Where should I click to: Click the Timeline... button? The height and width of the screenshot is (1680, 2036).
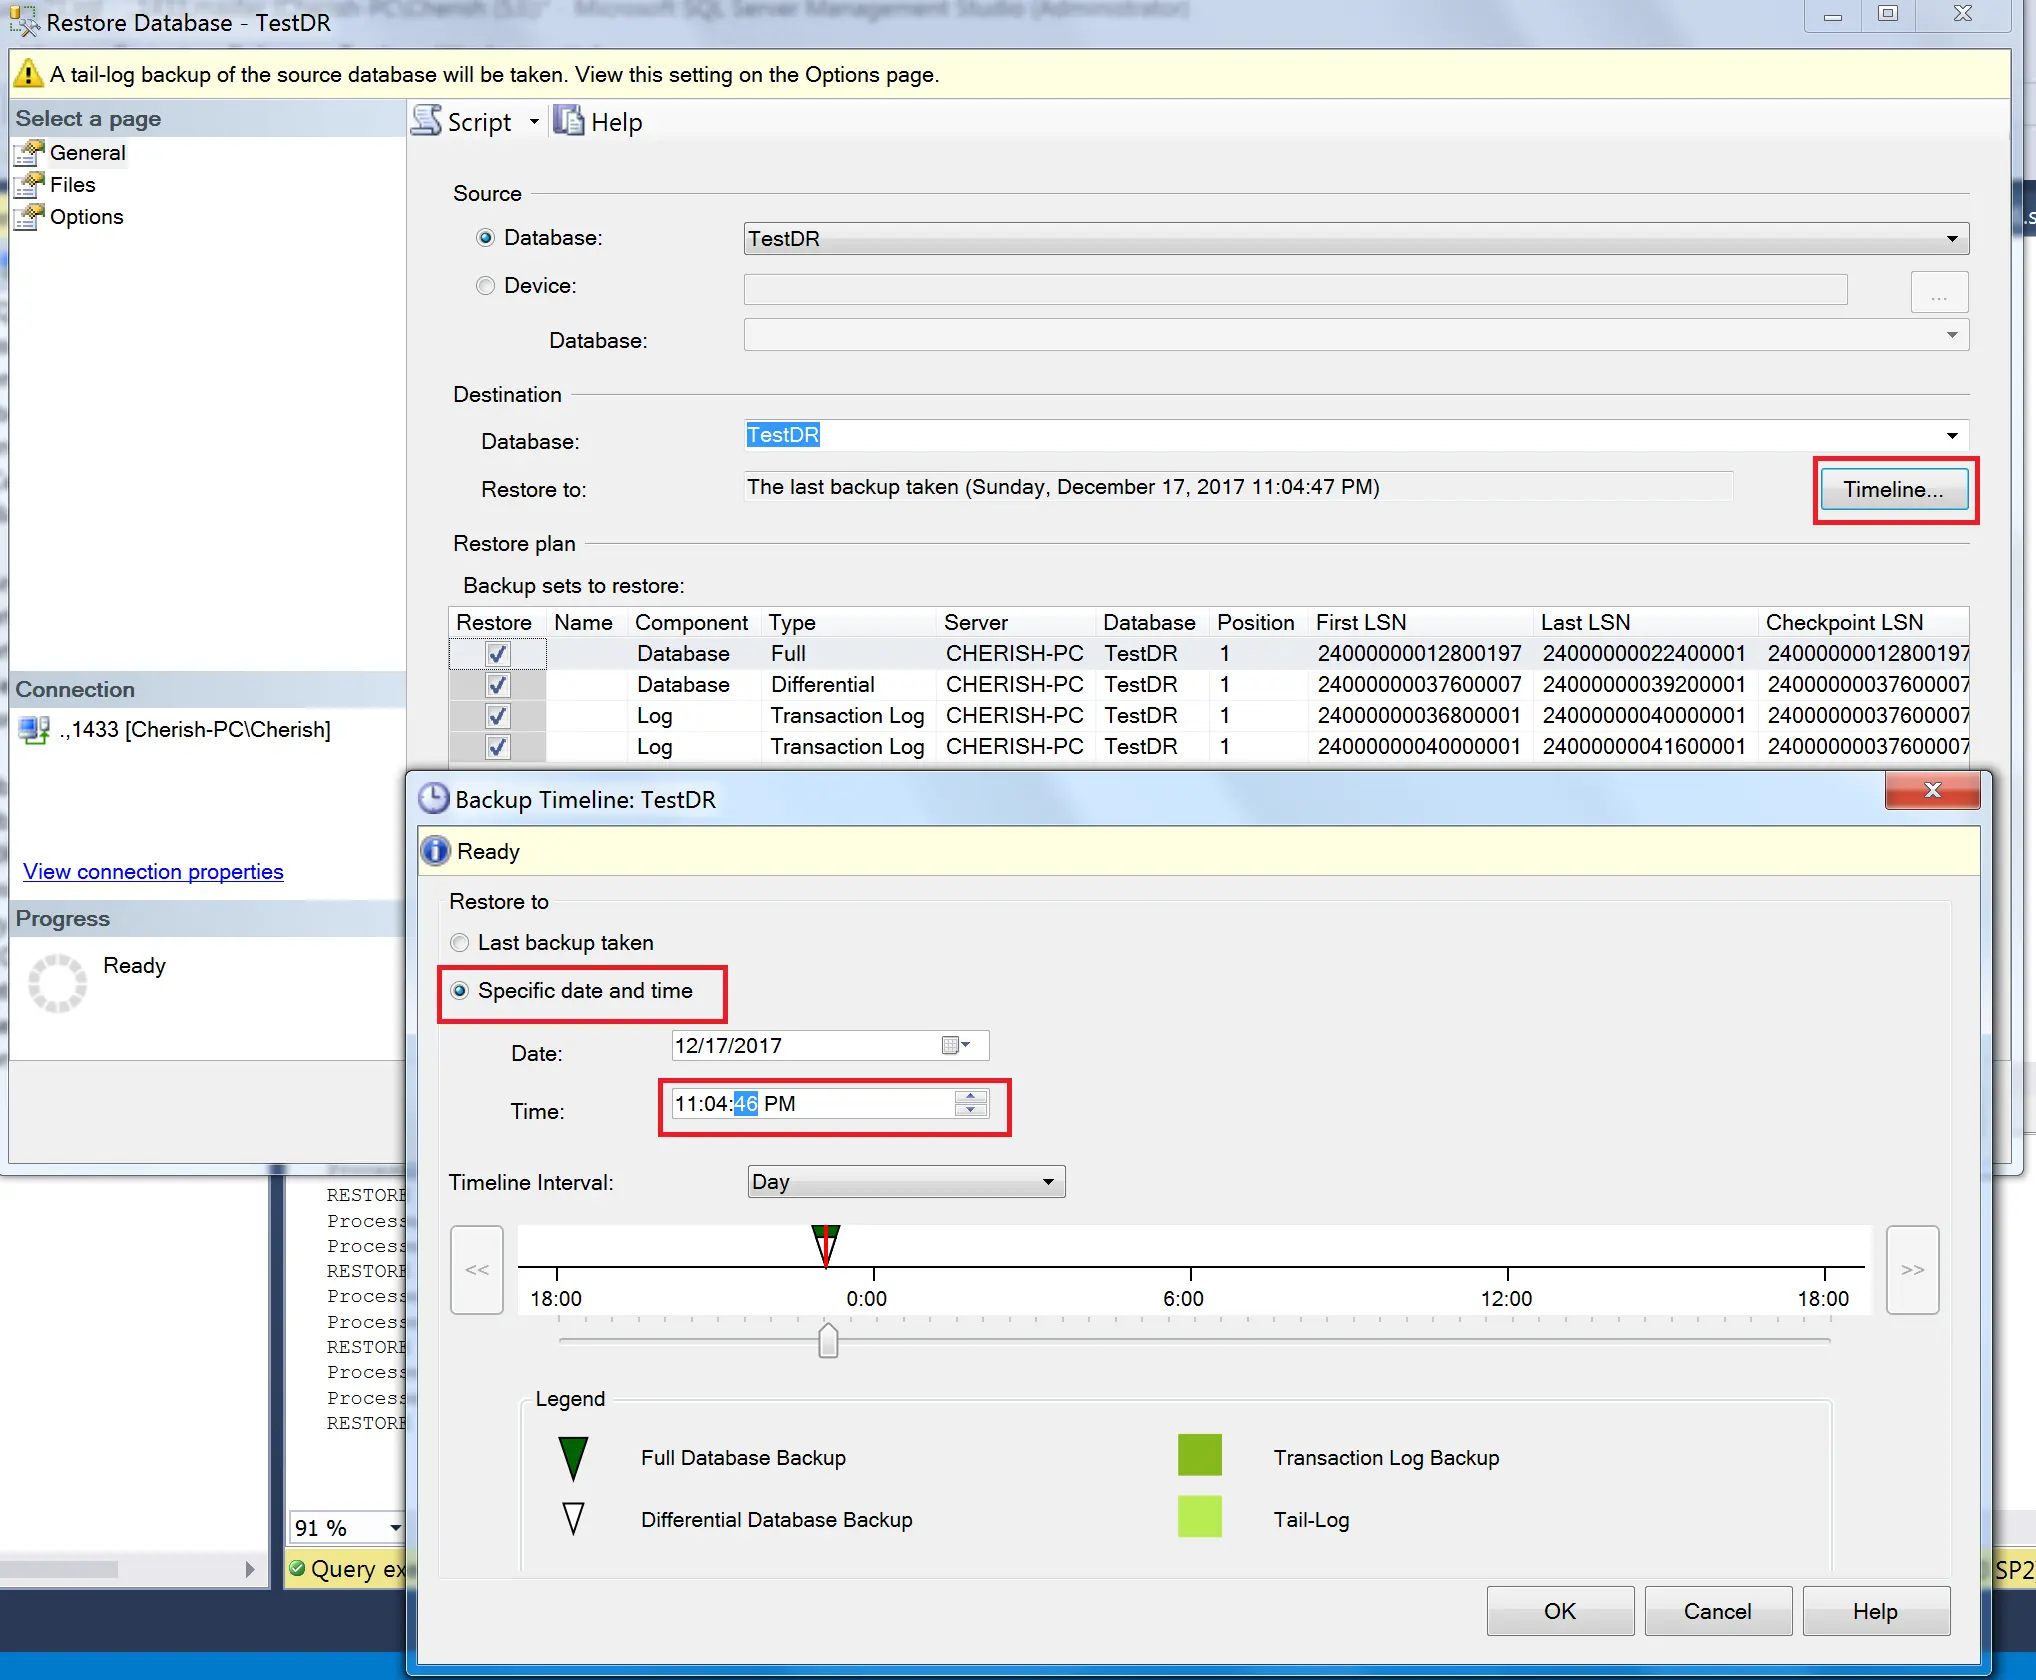tap(1893, 490)
